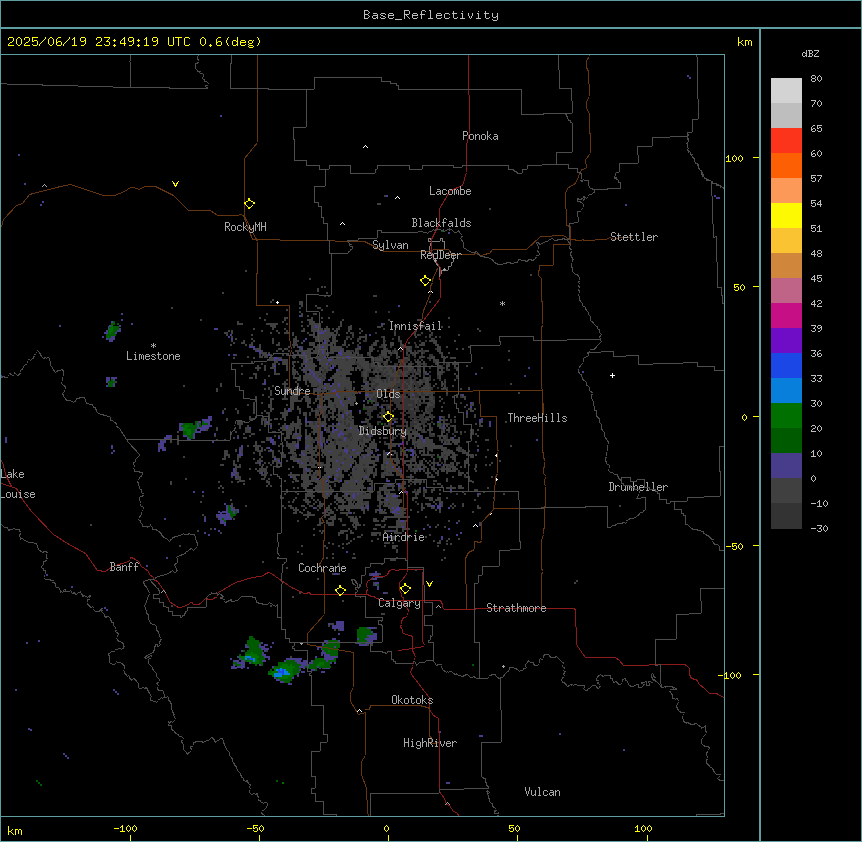Click the Calgary city label
This screenshot has height=842, width=862.
[x=399, y=603]
